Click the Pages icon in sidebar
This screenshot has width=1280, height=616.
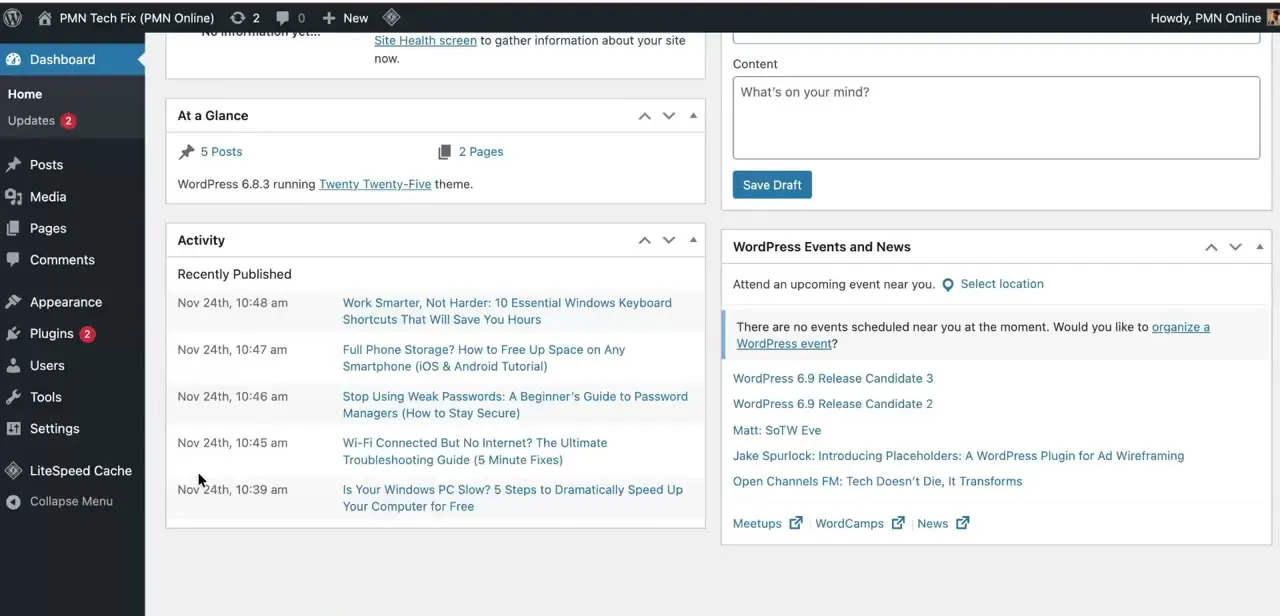point(13,228)
